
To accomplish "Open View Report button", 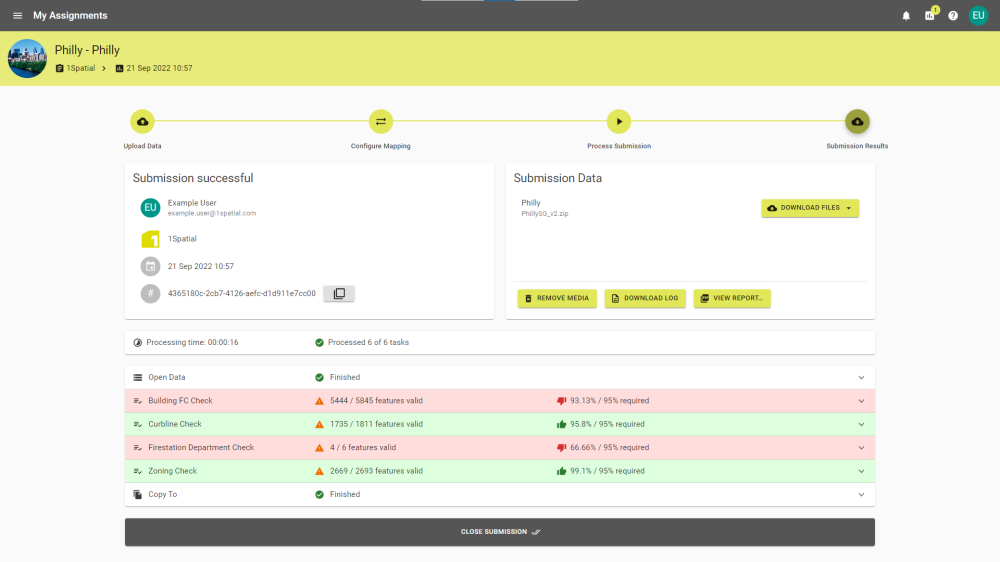I will [732, 298].
